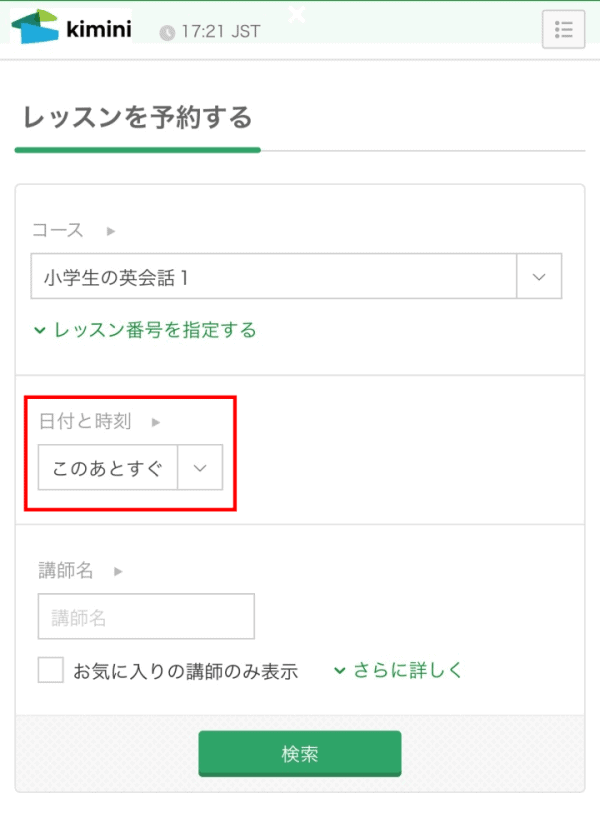Open the hamburger menu at top right
Image resolution: width=600 pixels, height=833 pixels.
pos(563,29)
